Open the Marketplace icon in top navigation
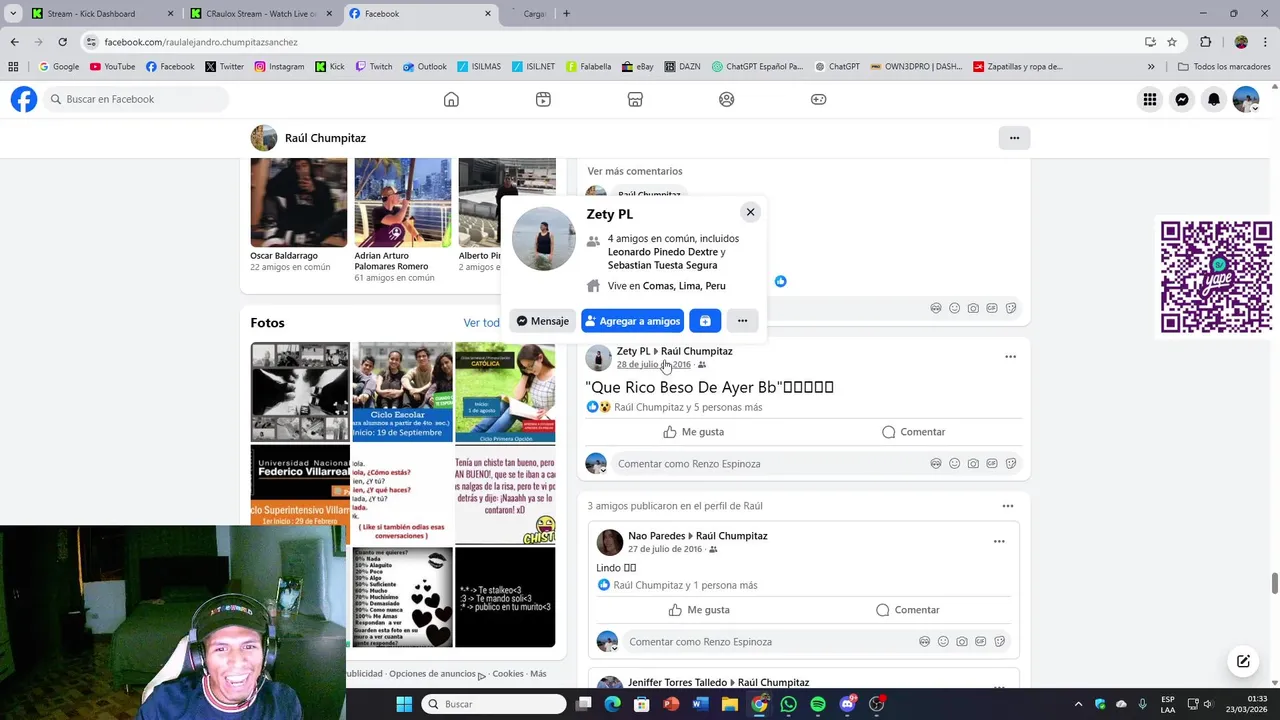This screenshot has width=1280, height=720. click(635, 99)
